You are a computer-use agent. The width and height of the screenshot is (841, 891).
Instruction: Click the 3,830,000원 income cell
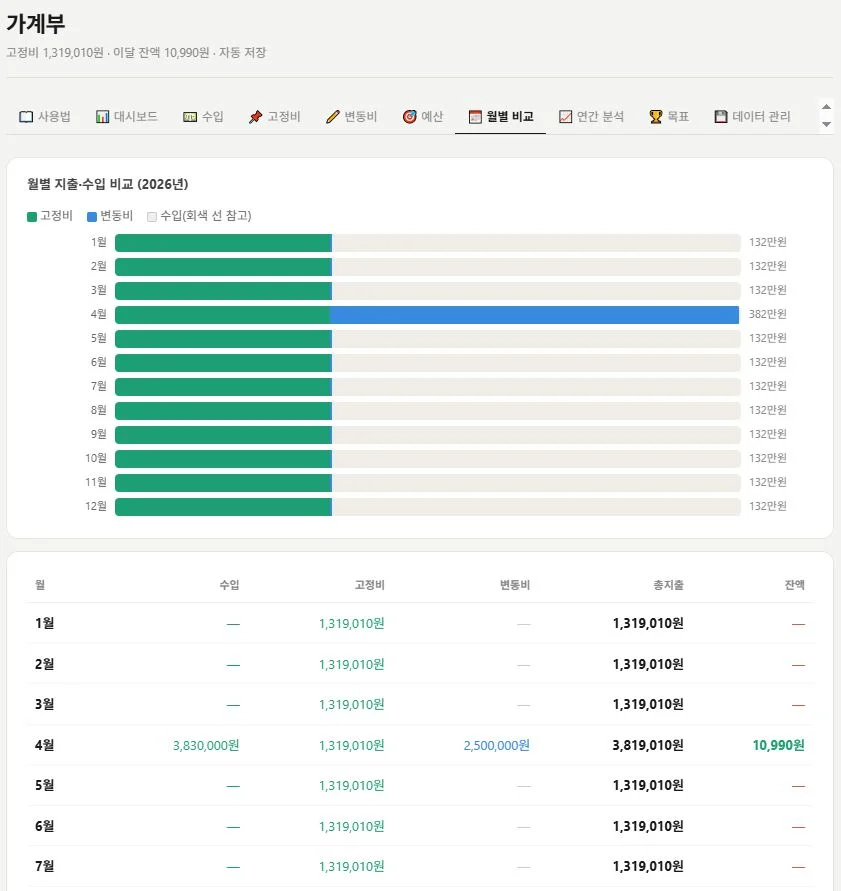206,746
